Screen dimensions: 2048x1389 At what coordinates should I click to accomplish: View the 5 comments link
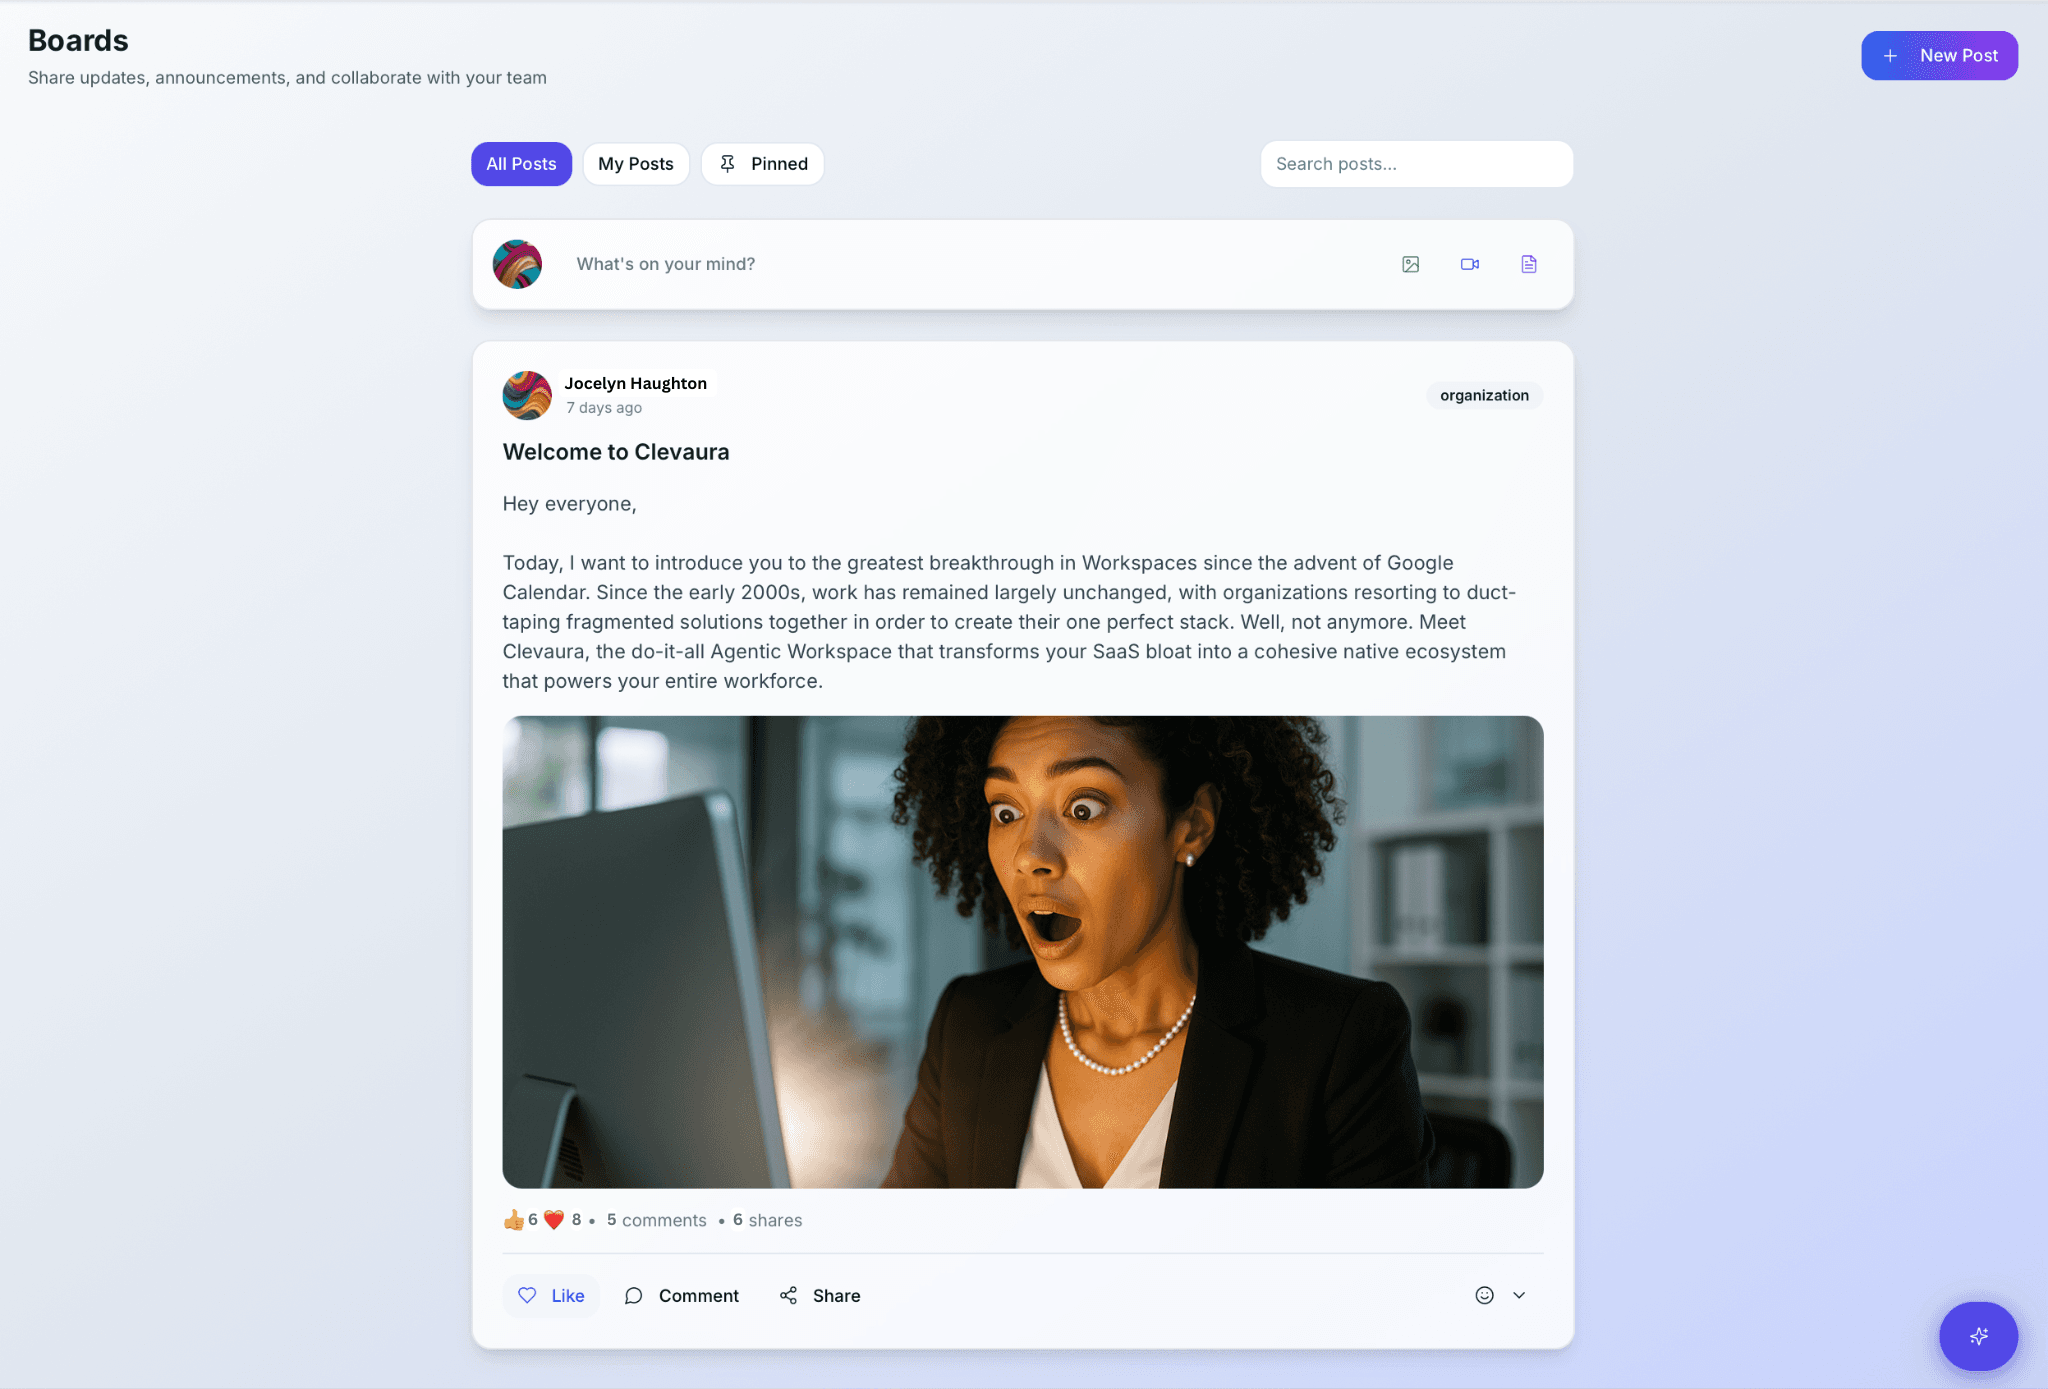(656, 1220)
